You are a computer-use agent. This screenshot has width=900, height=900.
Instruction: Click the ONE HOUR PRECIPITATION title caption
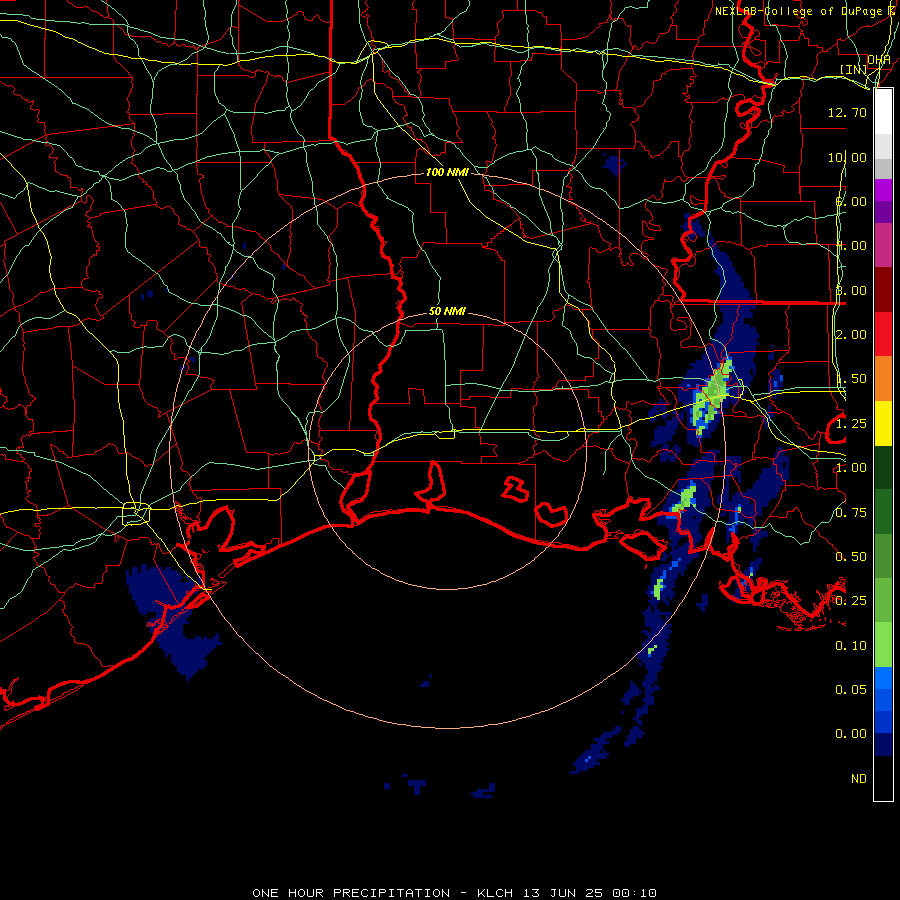(454, 893)
